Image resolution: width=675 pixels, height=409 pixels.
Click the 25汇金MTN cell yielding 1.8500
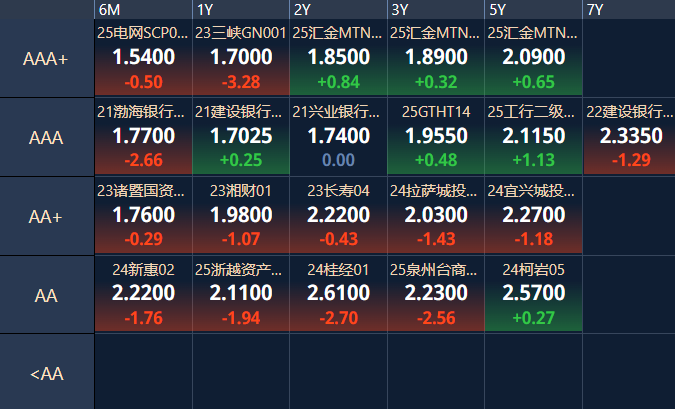[338, 59]
